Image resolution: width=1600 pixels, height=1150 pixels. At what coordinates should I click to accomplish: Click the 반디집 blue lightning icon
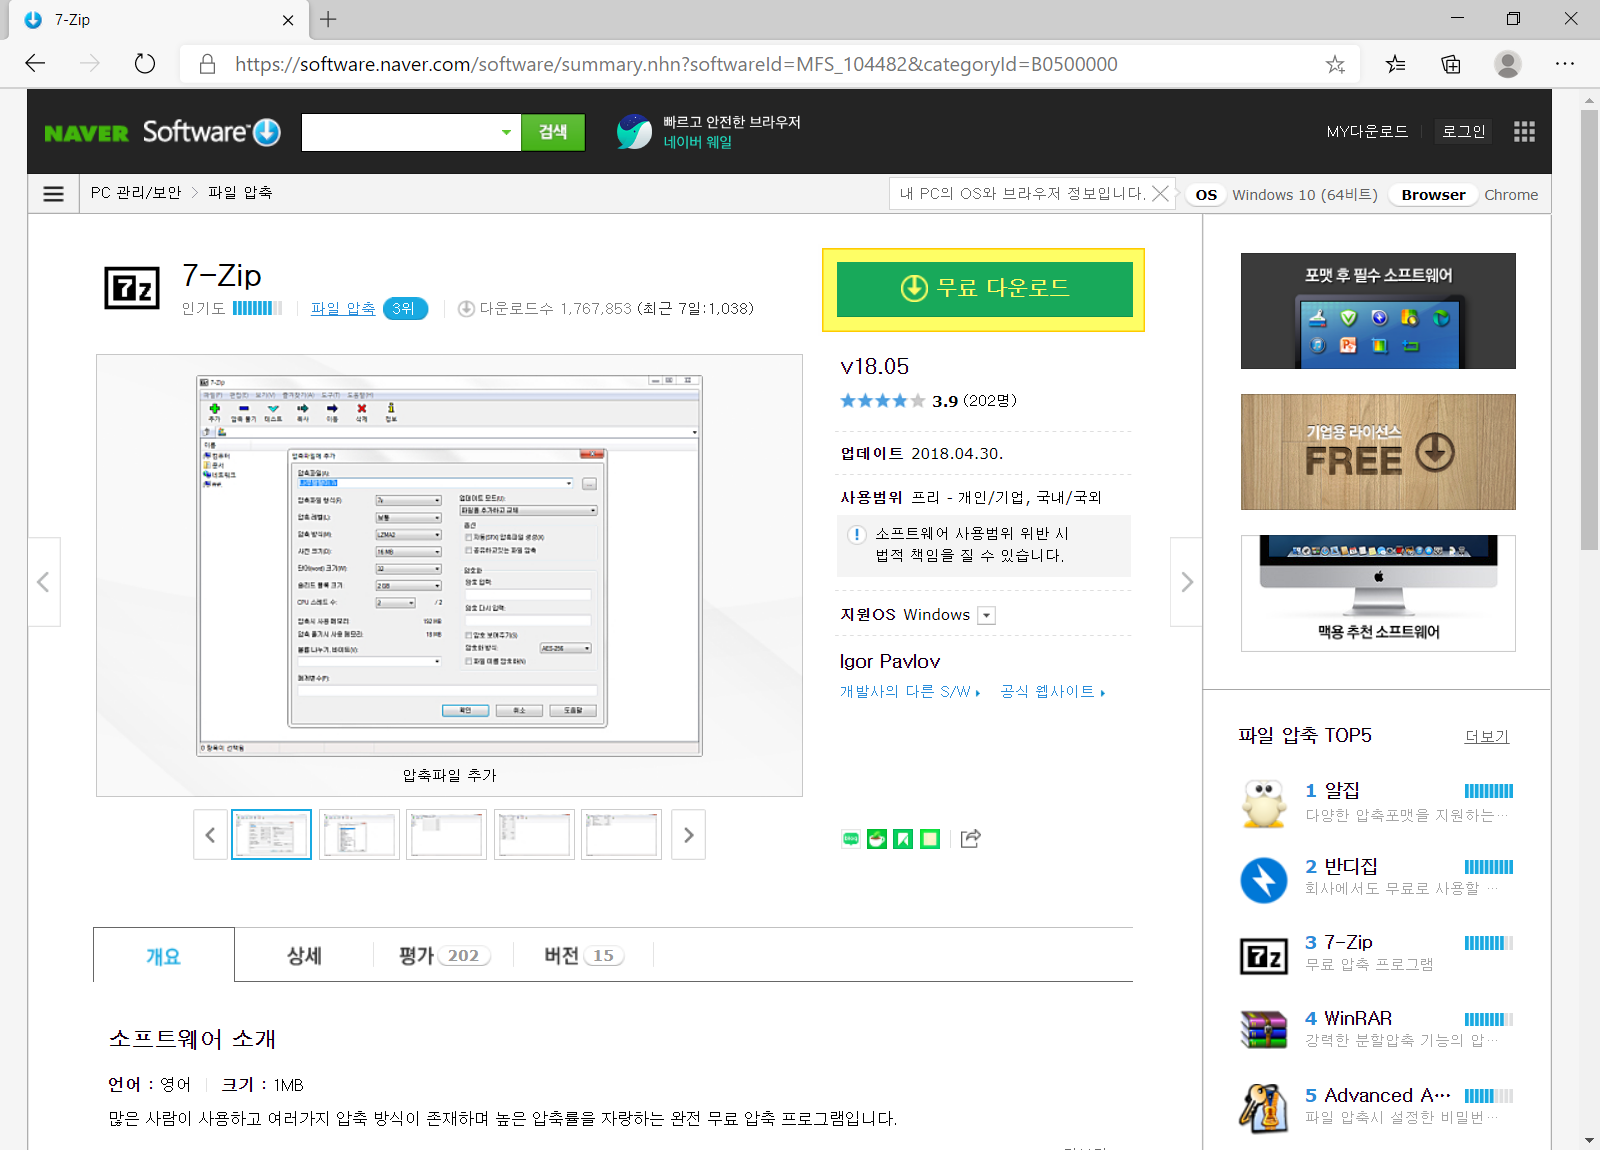tap(1264, 880)
